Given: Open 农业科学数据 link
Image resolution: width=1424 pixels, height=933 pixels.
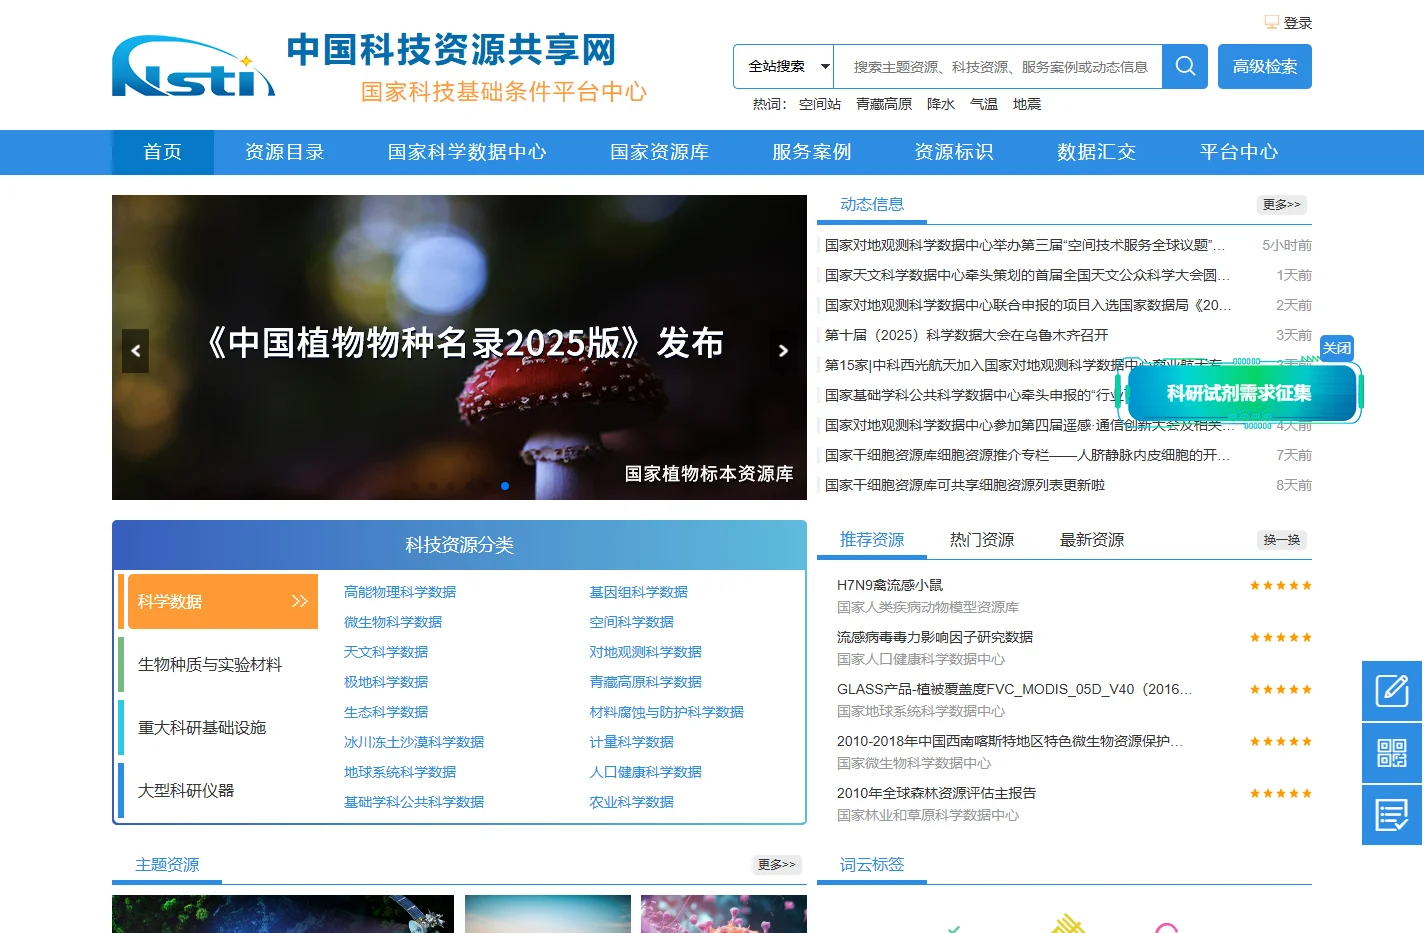Looking at the screenshot, I should [631, 802].
